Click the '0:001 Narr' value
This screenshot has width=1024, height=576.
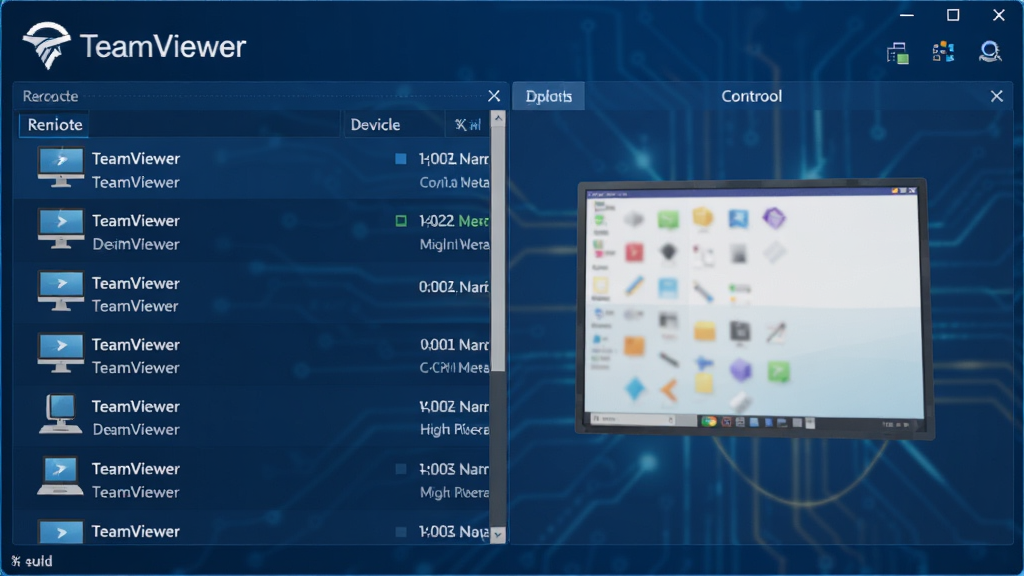point(454,345)
